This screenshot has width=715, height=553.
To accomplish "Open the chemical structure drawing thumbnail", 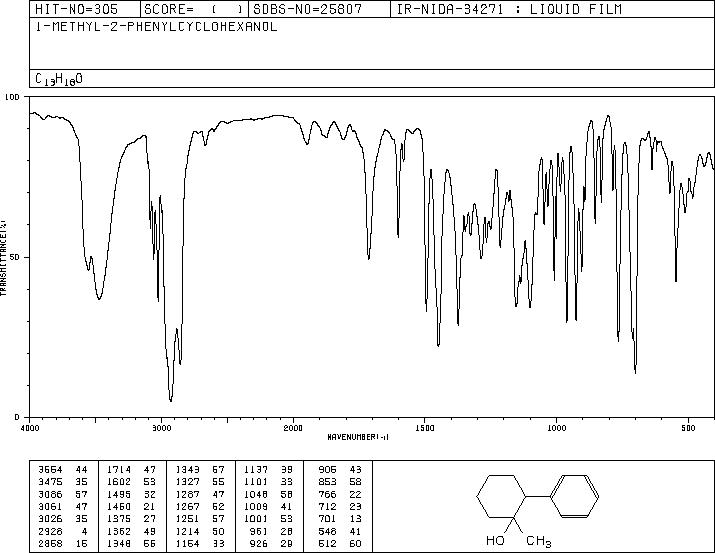I will coord(538,509).
